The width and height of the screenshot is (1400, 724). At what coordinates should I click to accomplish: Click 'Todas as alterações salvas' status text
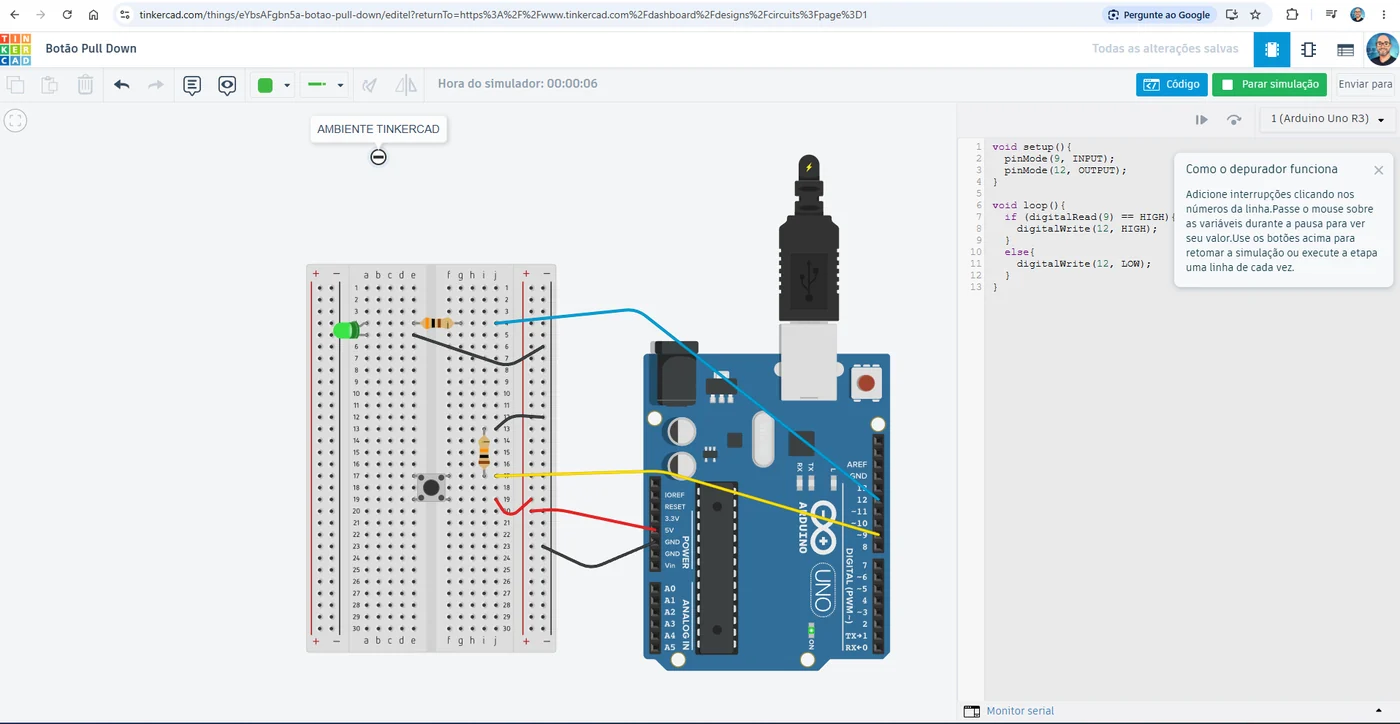pos(1165,49)
